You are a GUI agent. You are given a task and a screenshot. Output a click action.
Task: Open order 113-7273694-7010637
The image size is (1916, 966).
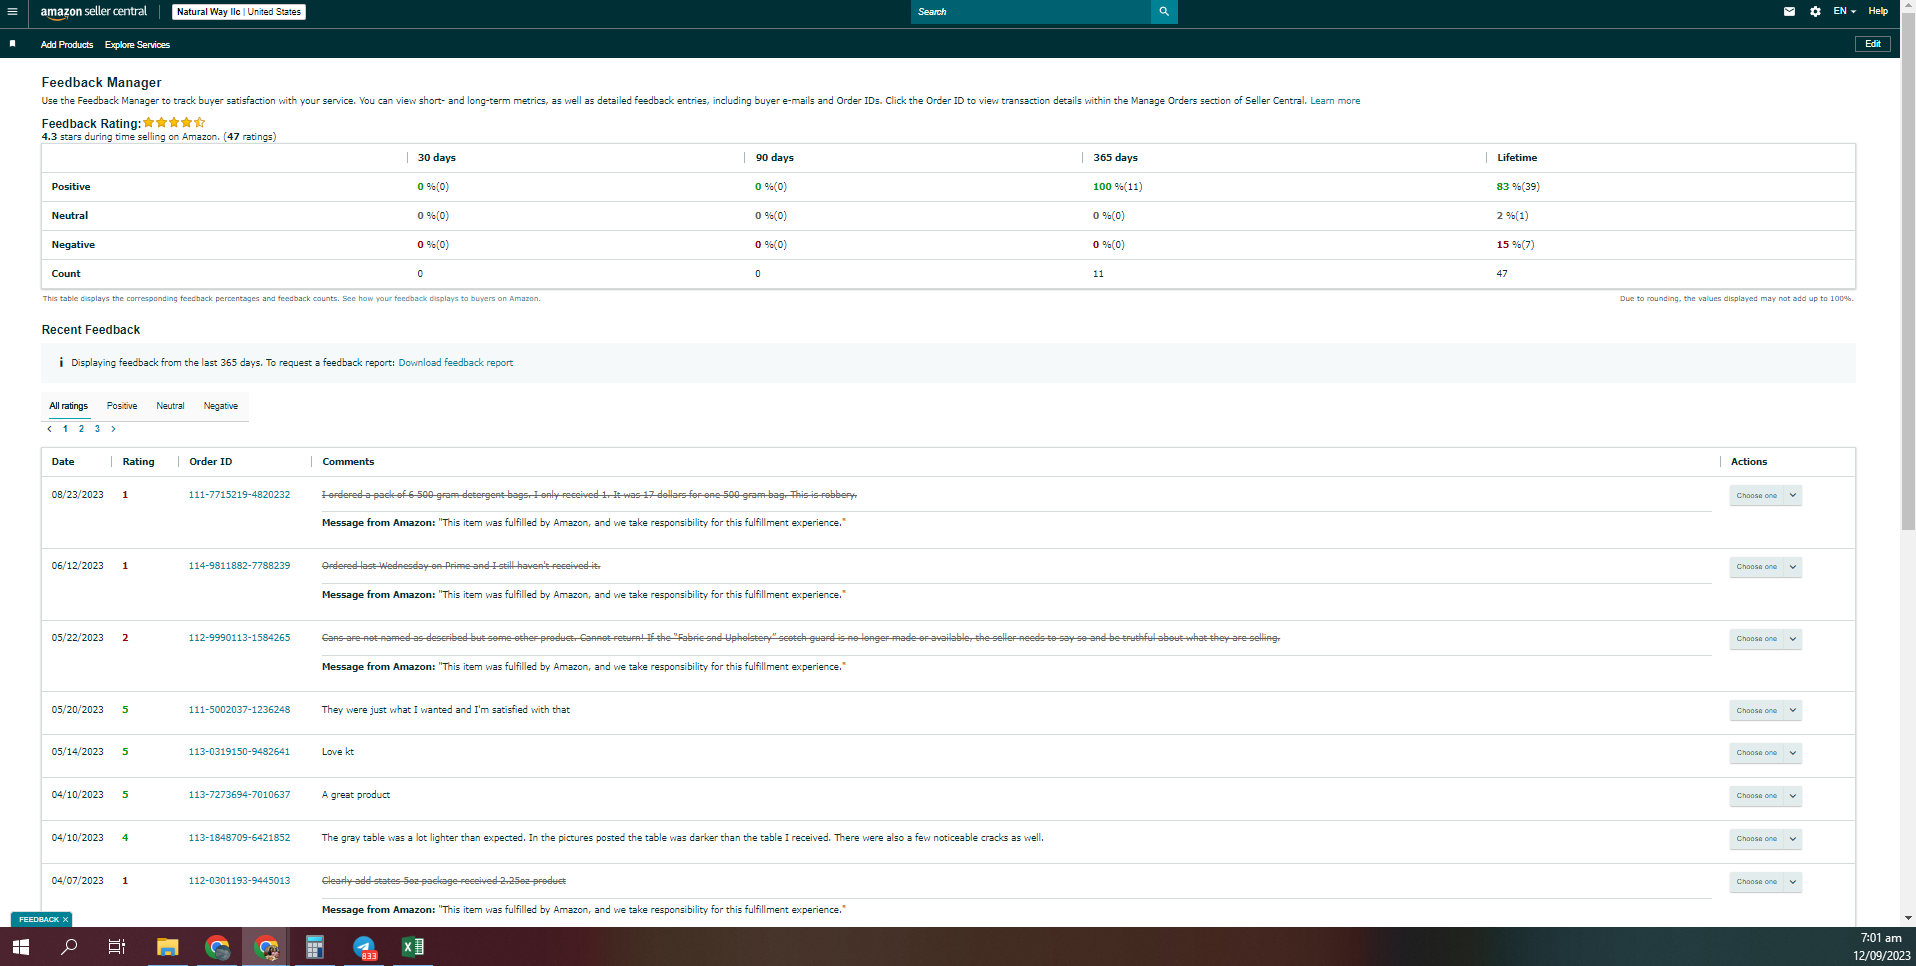[239, 795]
